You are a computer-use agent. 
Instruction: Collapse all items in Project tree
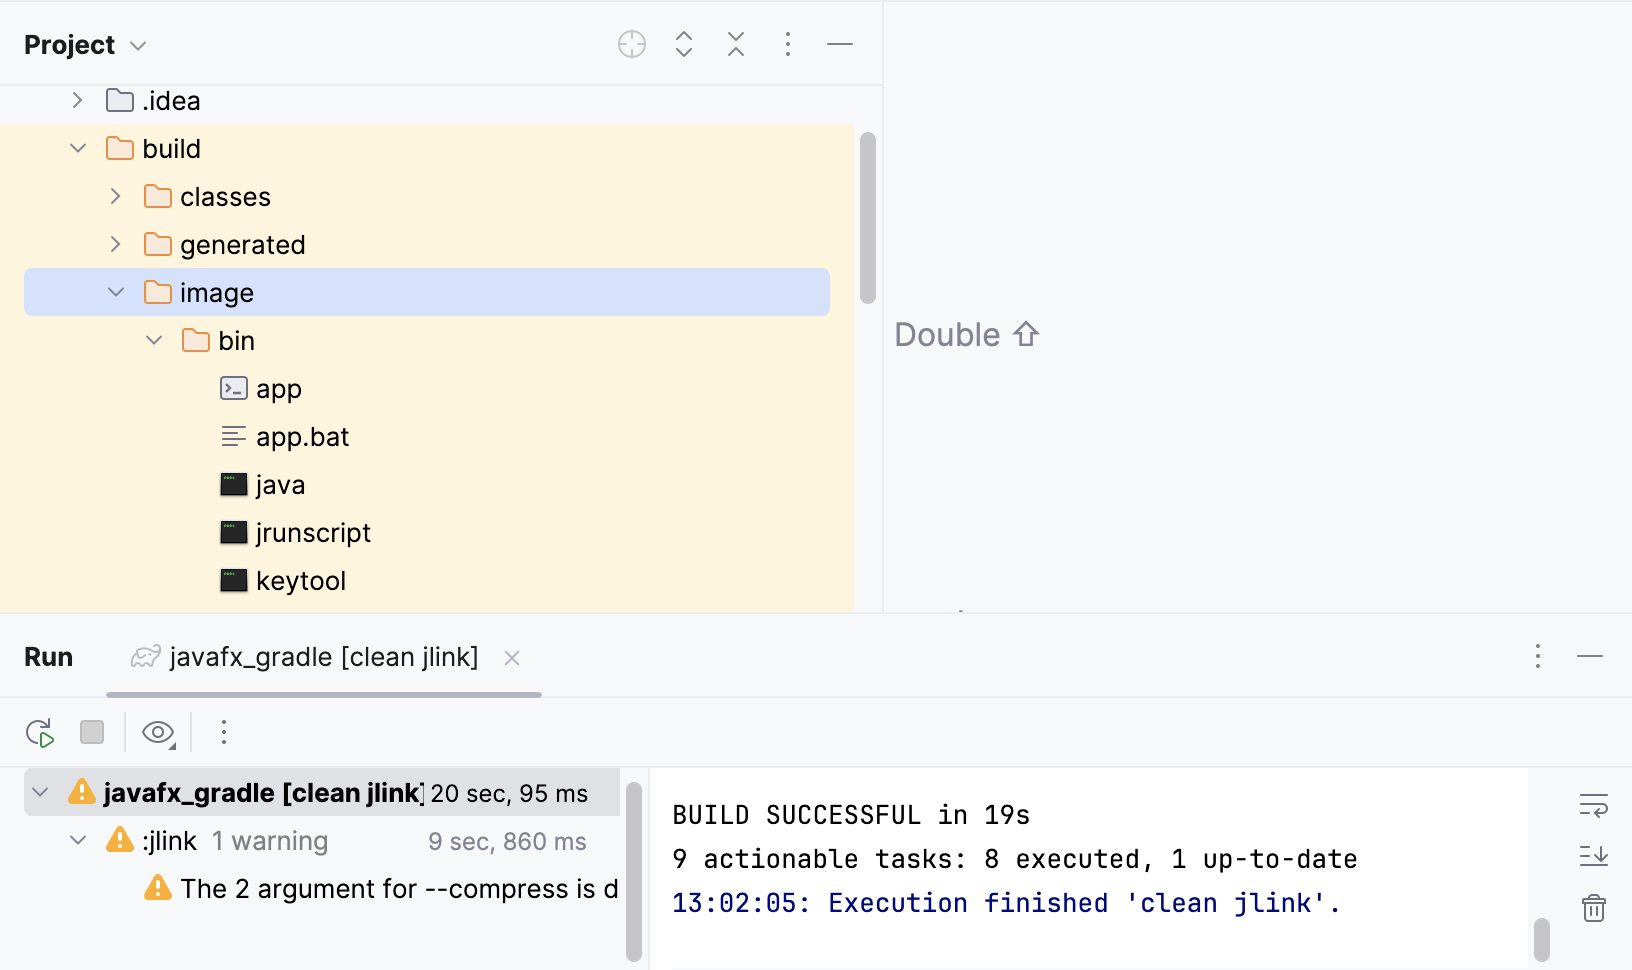[x=736, y=44]
